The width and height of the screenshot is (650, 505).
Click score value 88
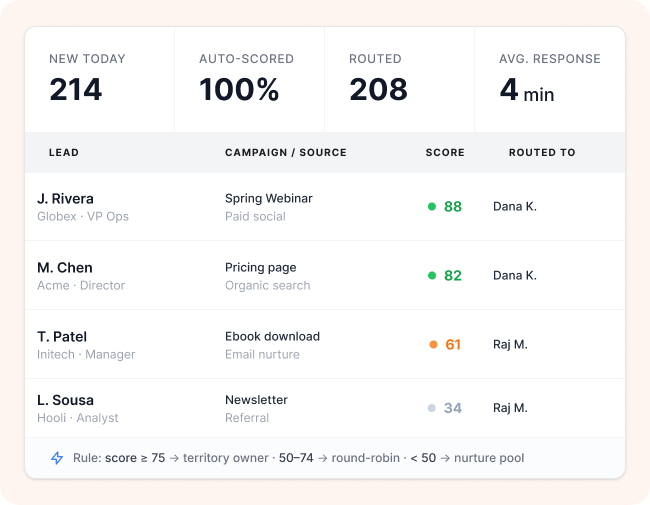453,206
